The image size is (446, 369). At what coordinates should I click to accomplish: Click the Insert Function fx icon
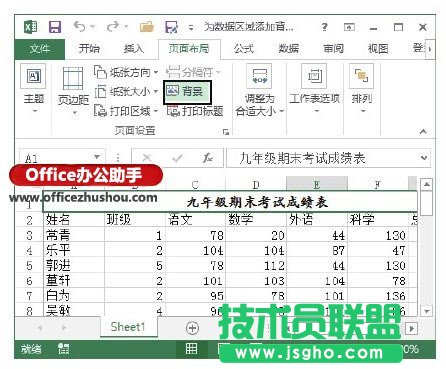point(208,157)
